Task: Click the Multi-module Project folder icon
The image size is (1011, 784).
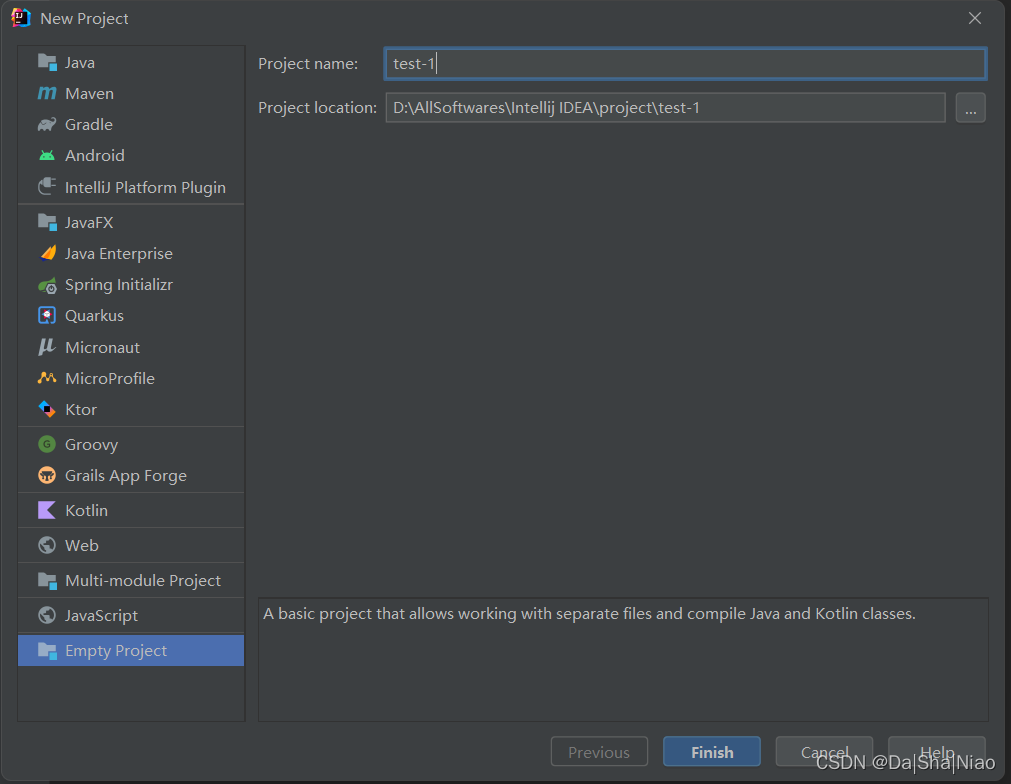Action: 47,580
